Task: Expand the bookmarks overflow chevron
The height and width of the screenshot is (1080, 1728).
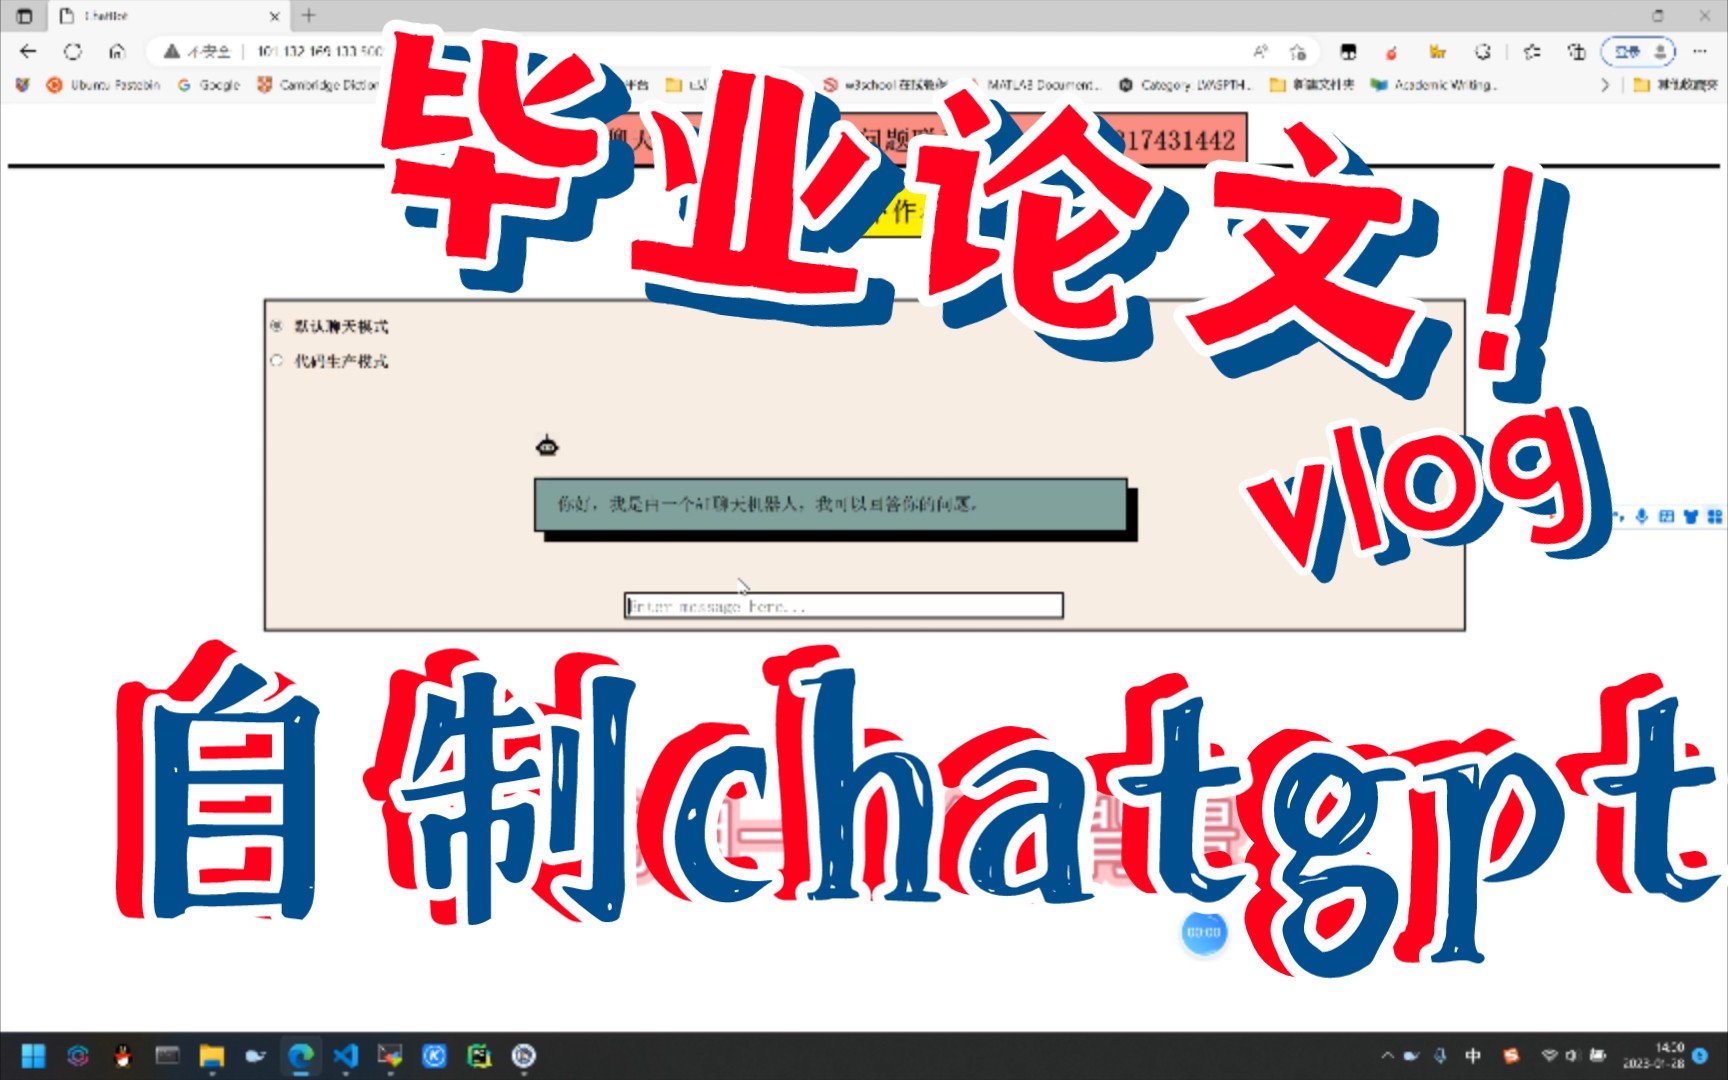Action: pos(1605,85)
